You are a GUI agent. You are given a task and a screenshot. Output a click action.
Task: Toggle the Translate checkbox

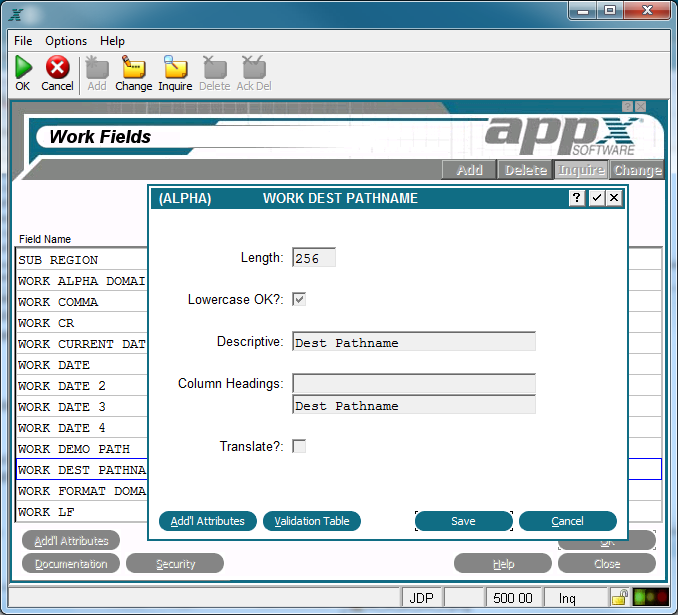[x=299, y=446]
